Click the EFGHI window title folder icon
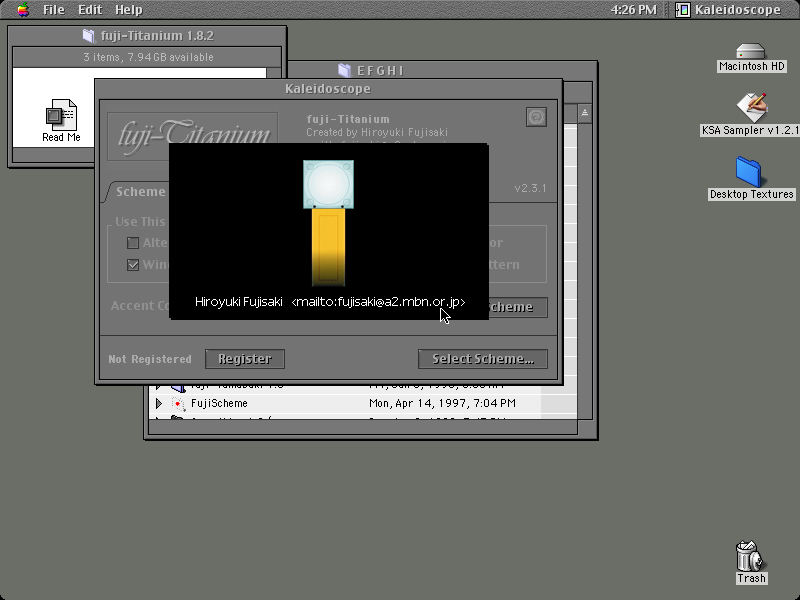This screenshot has width=800, height=600. click(x=344, y=70)
